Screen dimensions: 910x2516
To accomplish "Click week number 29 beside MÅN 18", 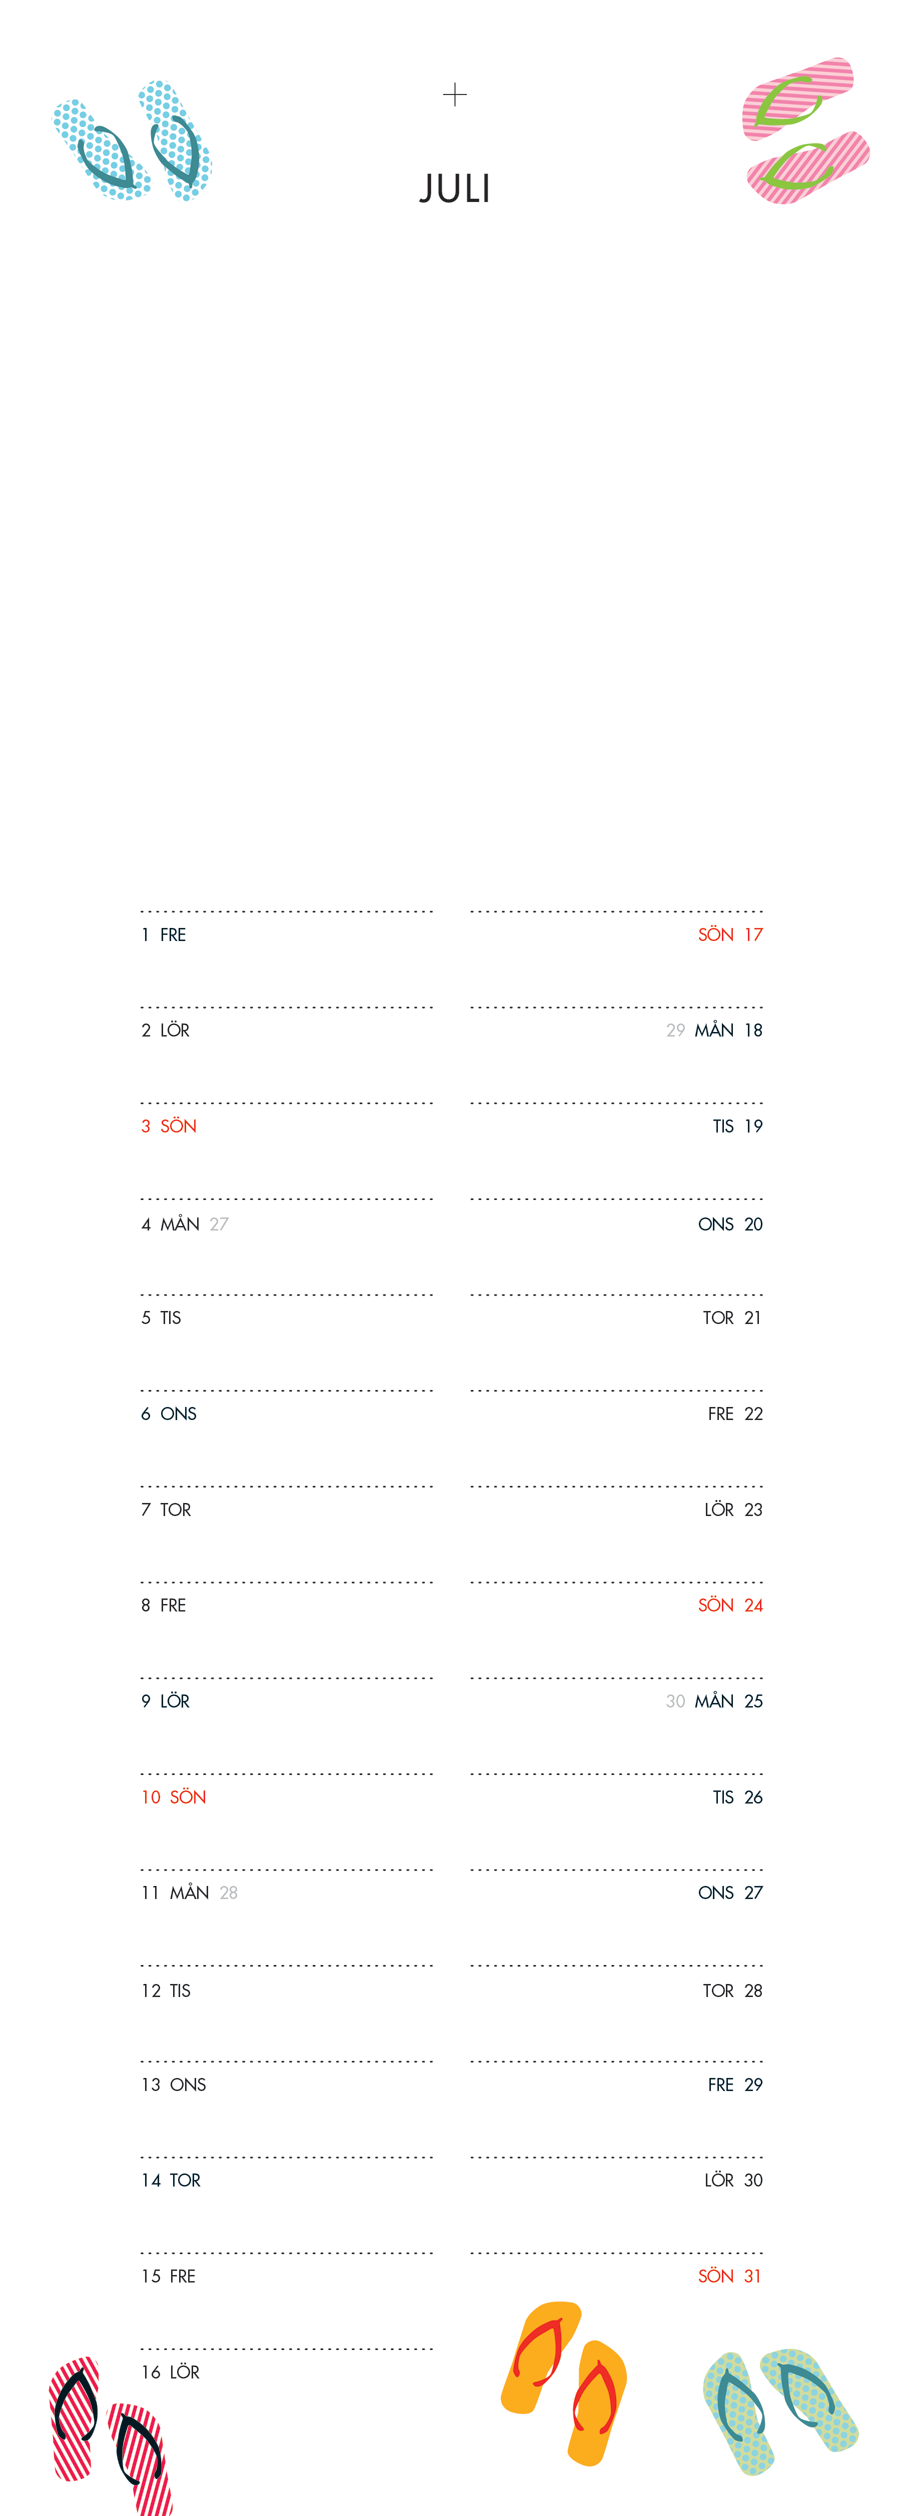I will pyautogui.click(x=676, y=1030).
